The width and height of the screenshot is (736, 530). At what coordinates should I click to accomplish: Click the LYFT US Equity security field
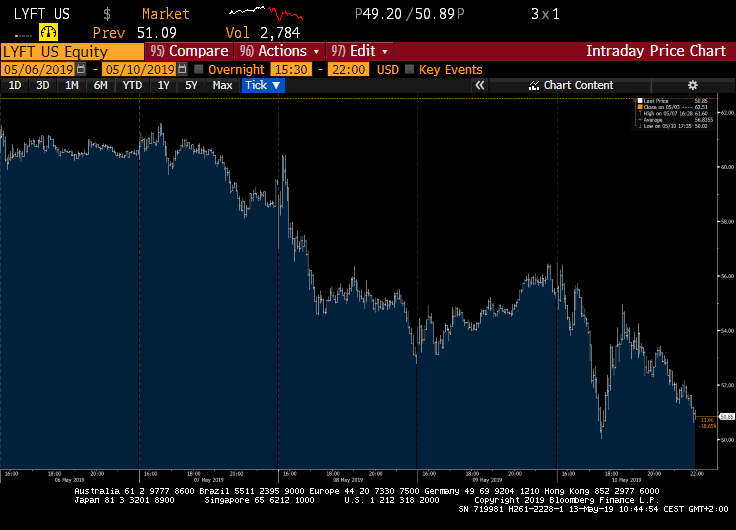click(x=72, y=51)
